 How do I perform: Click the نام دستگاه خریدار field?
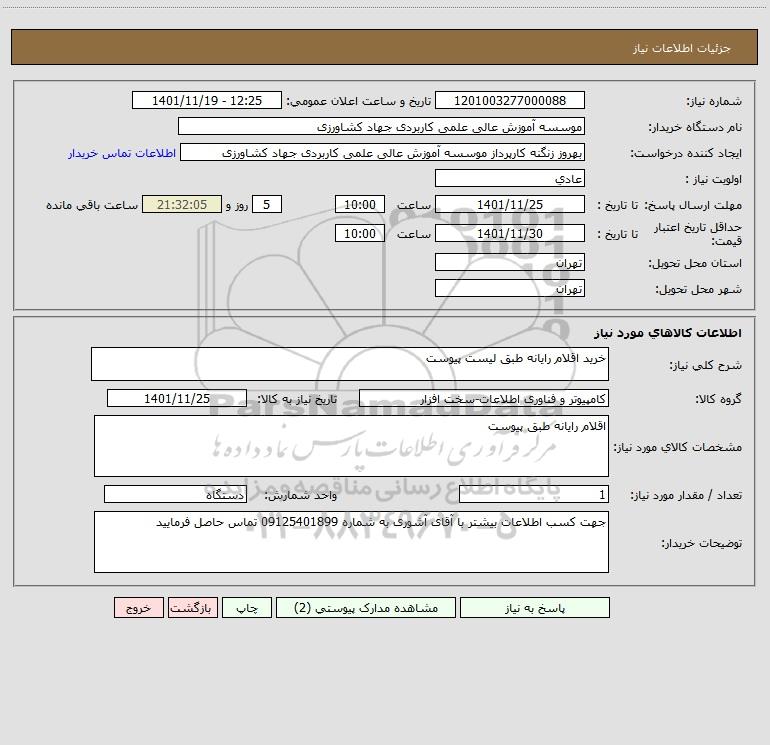point(381,126)
